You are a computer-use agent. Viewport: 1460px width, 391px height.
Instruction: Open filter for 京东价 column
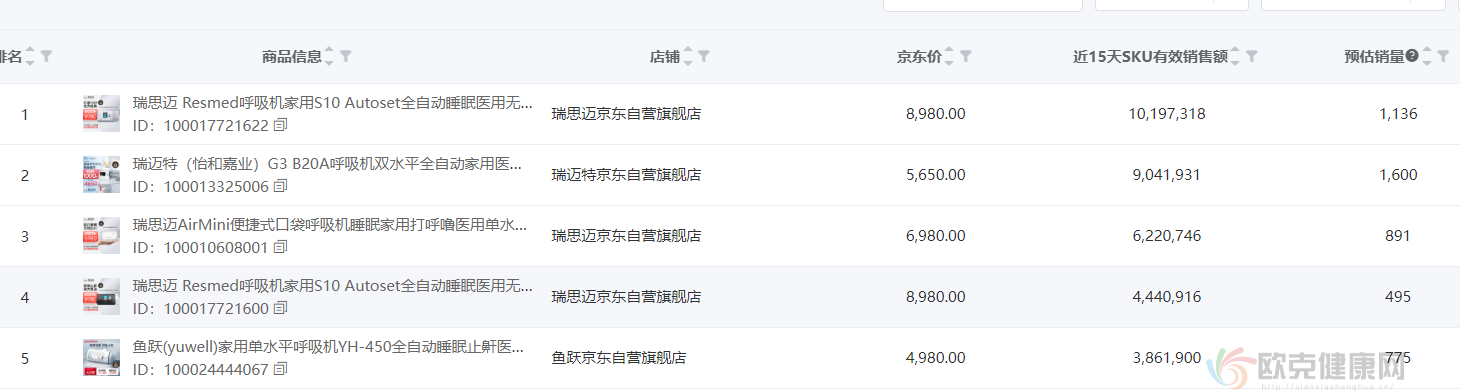966,57
